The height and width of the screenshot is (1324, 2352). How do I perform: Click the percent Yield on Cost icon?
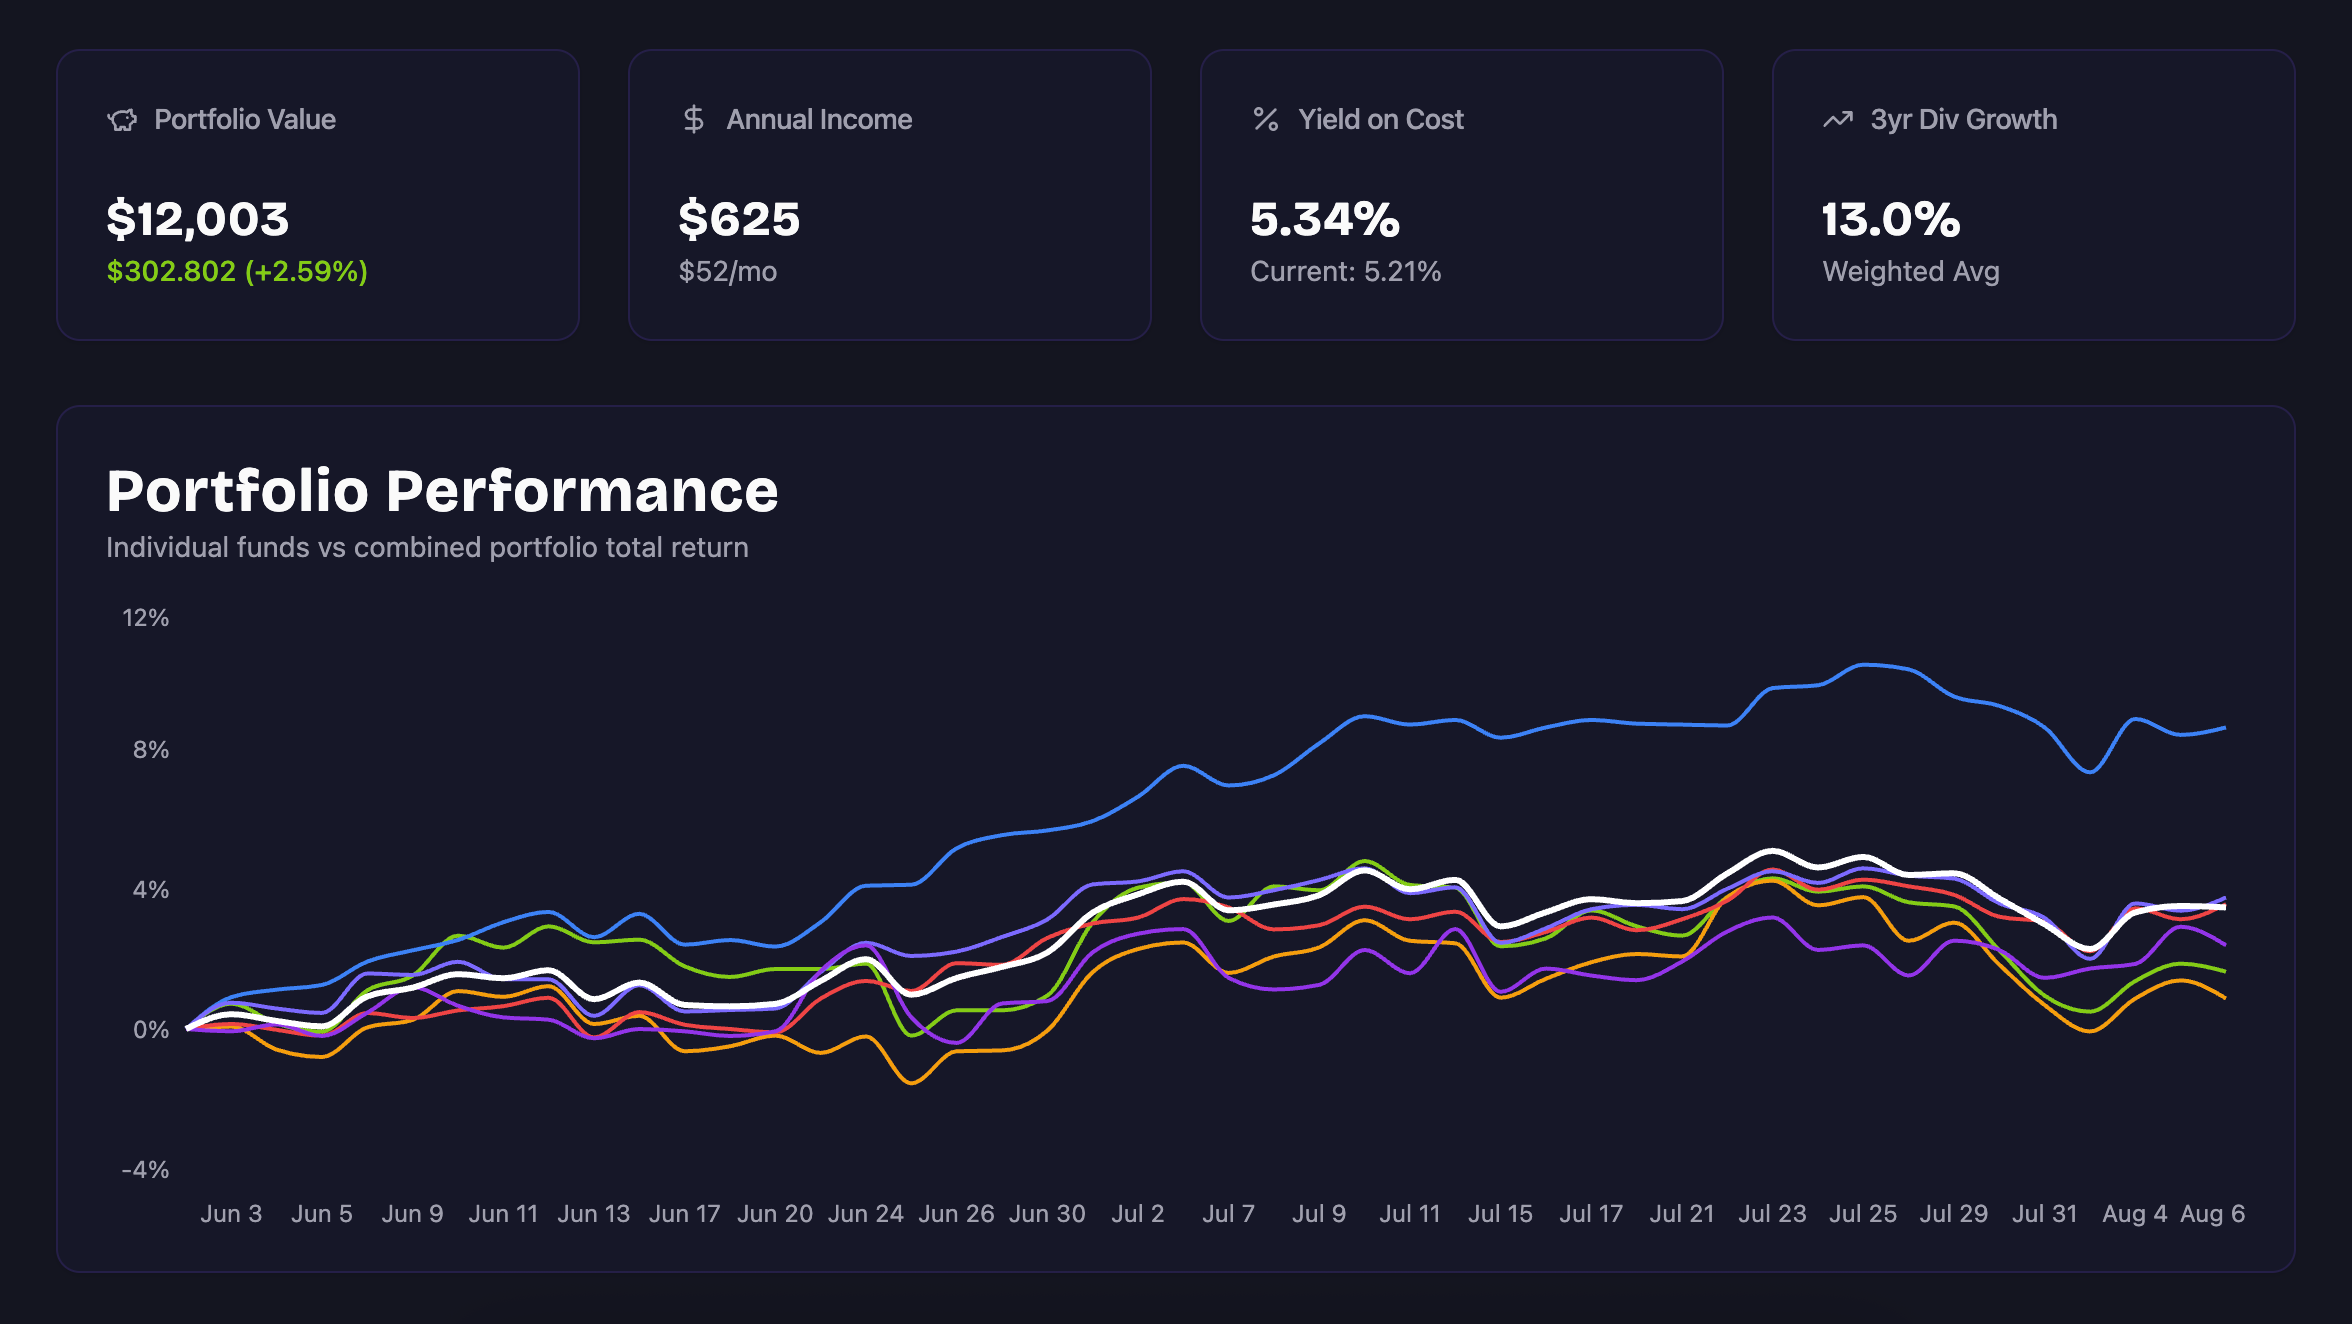pyautogui.click(x=1265, y=120)
